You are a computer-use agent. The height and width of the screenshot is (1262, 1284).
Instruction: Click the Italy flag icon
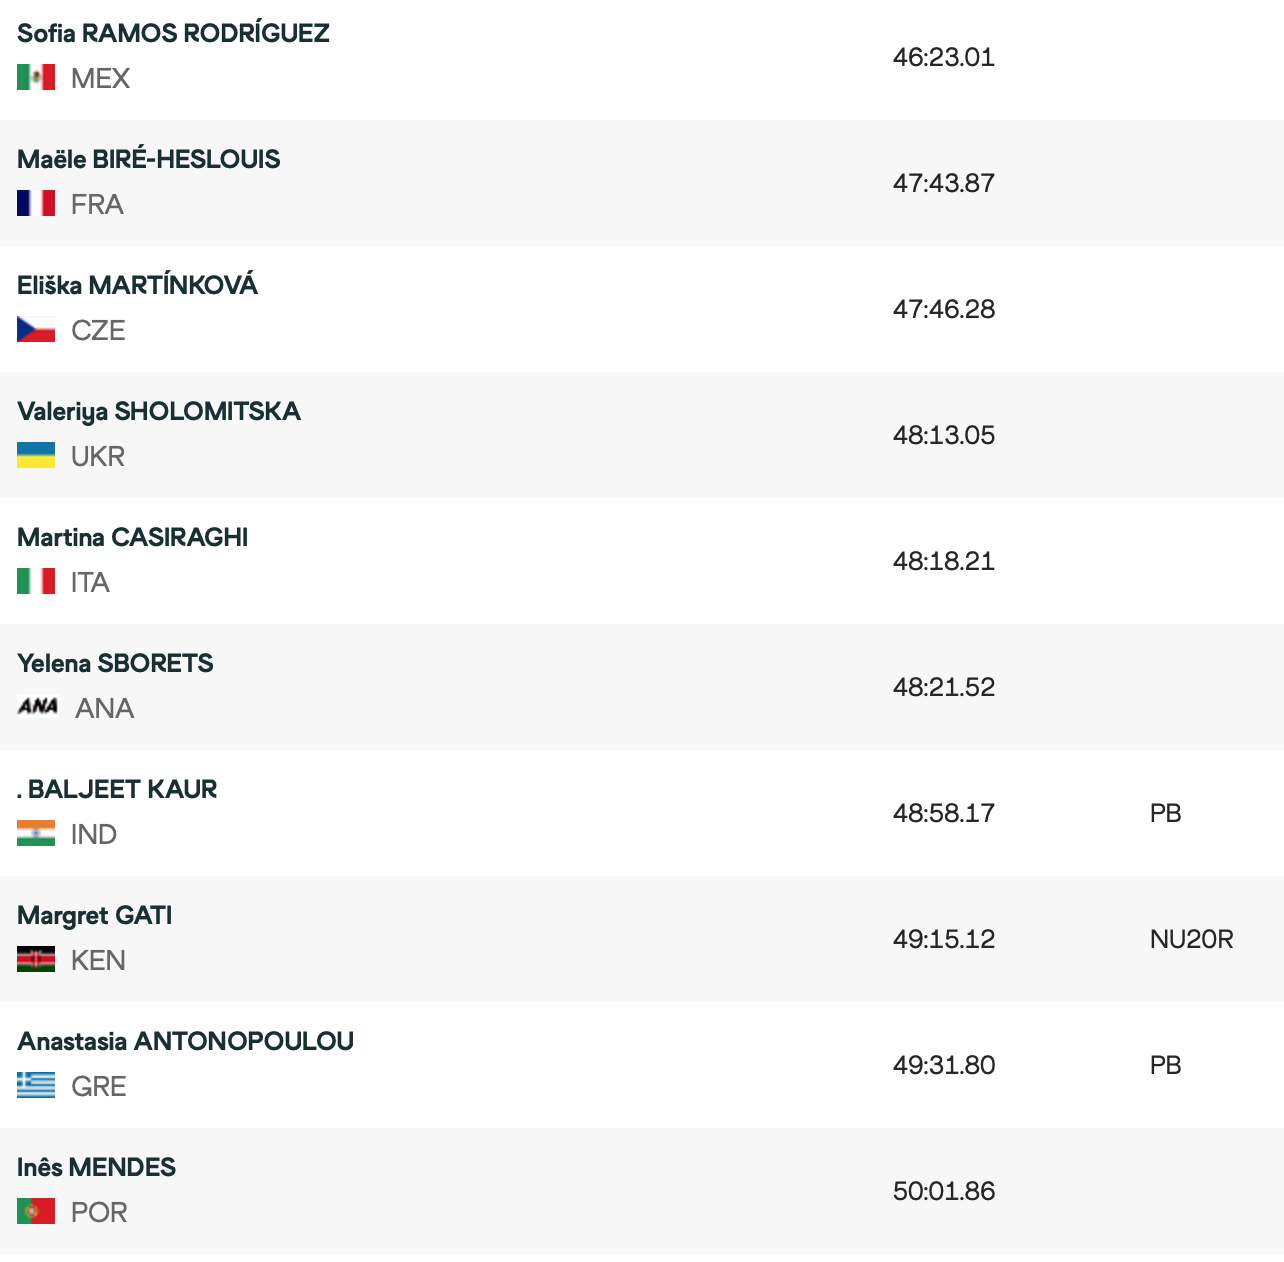pos(36,581)
